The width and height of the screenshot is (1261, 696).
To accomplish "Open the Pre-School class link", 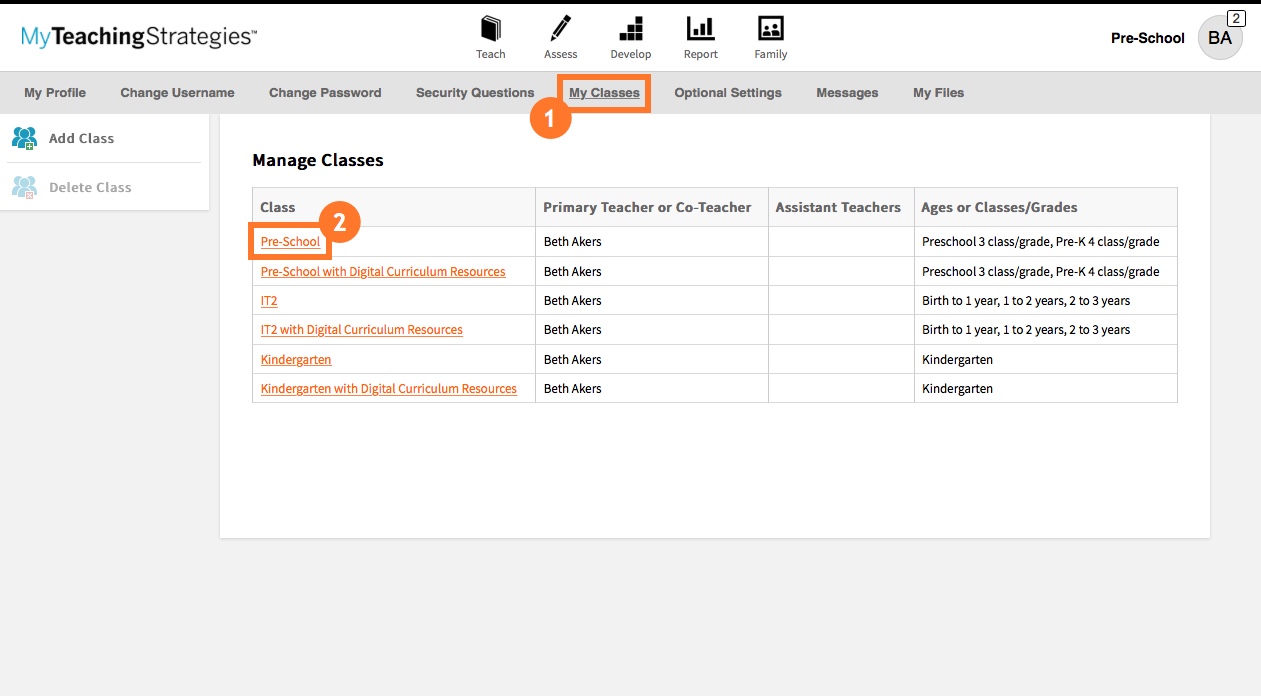I will click(x=289, y=241).
